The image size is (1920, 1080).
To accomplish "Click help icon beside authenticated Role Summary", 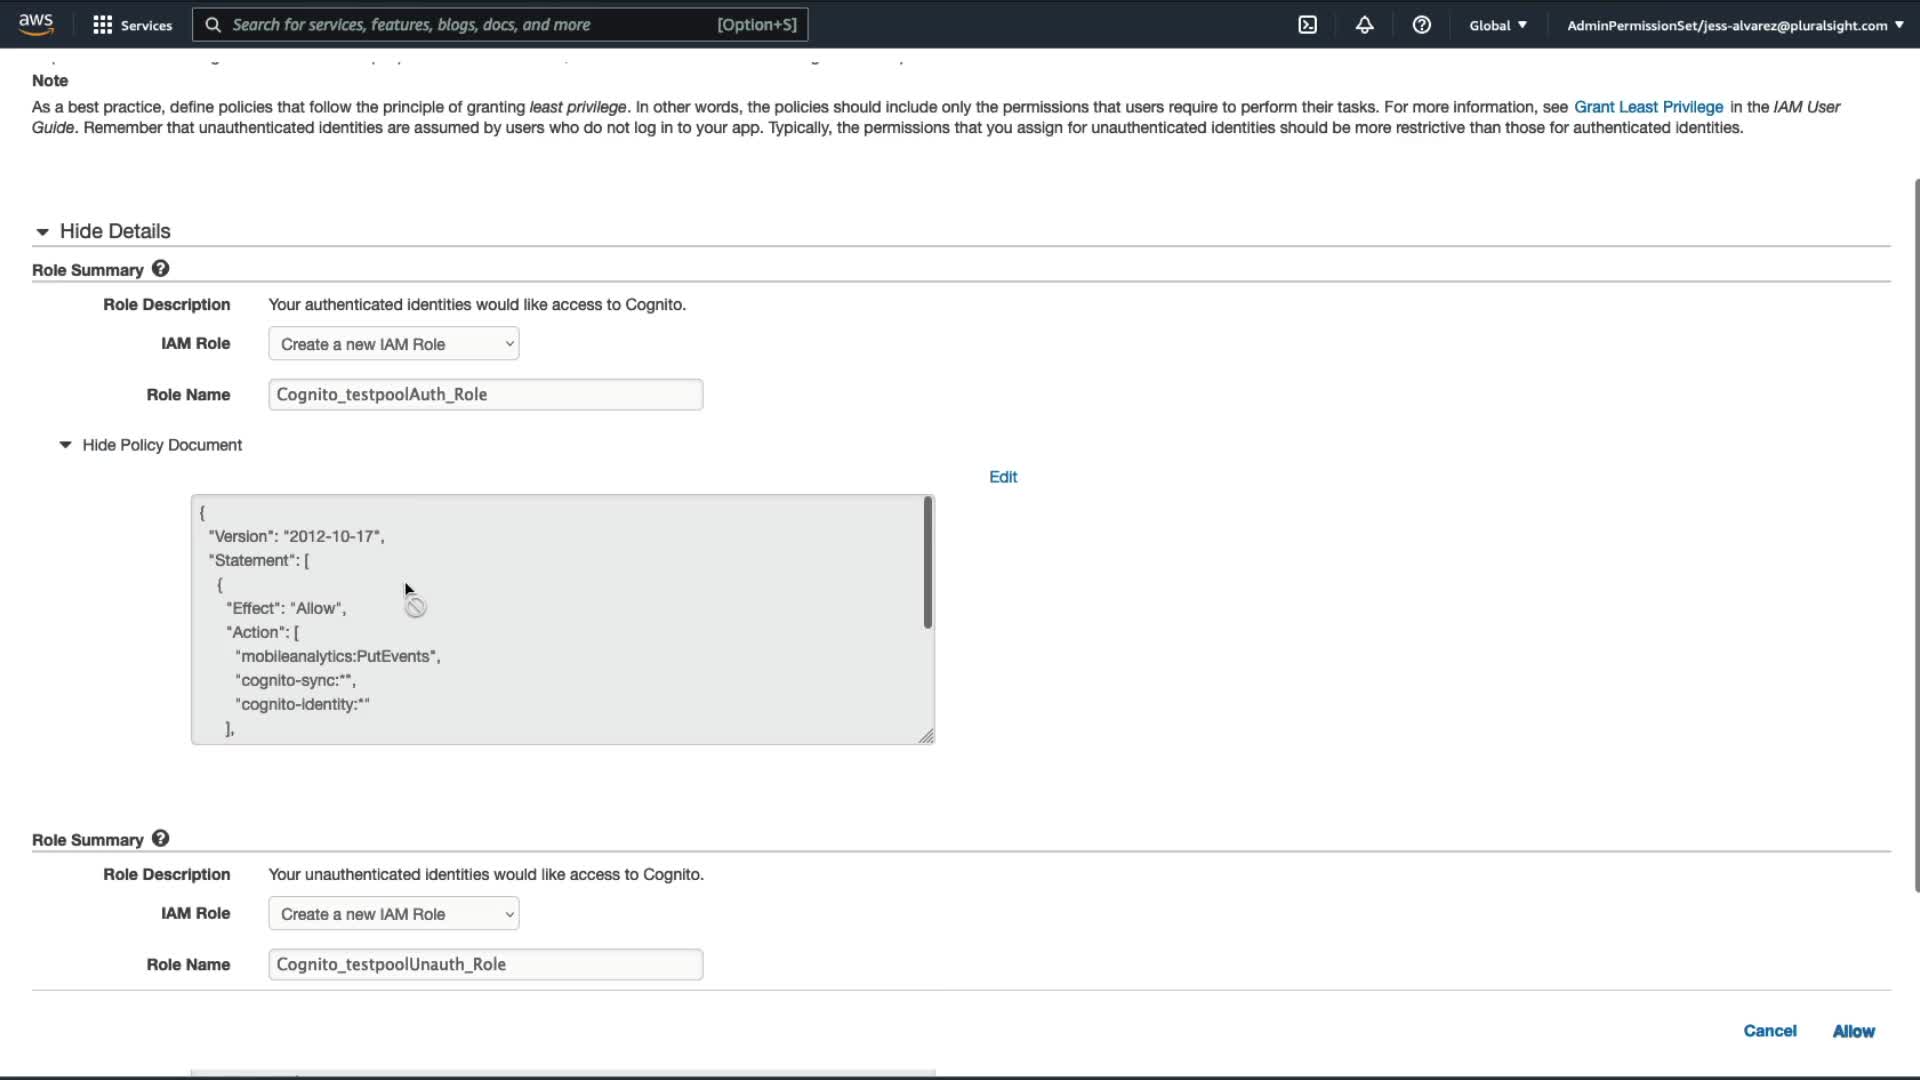I will [x=160, y=269].
